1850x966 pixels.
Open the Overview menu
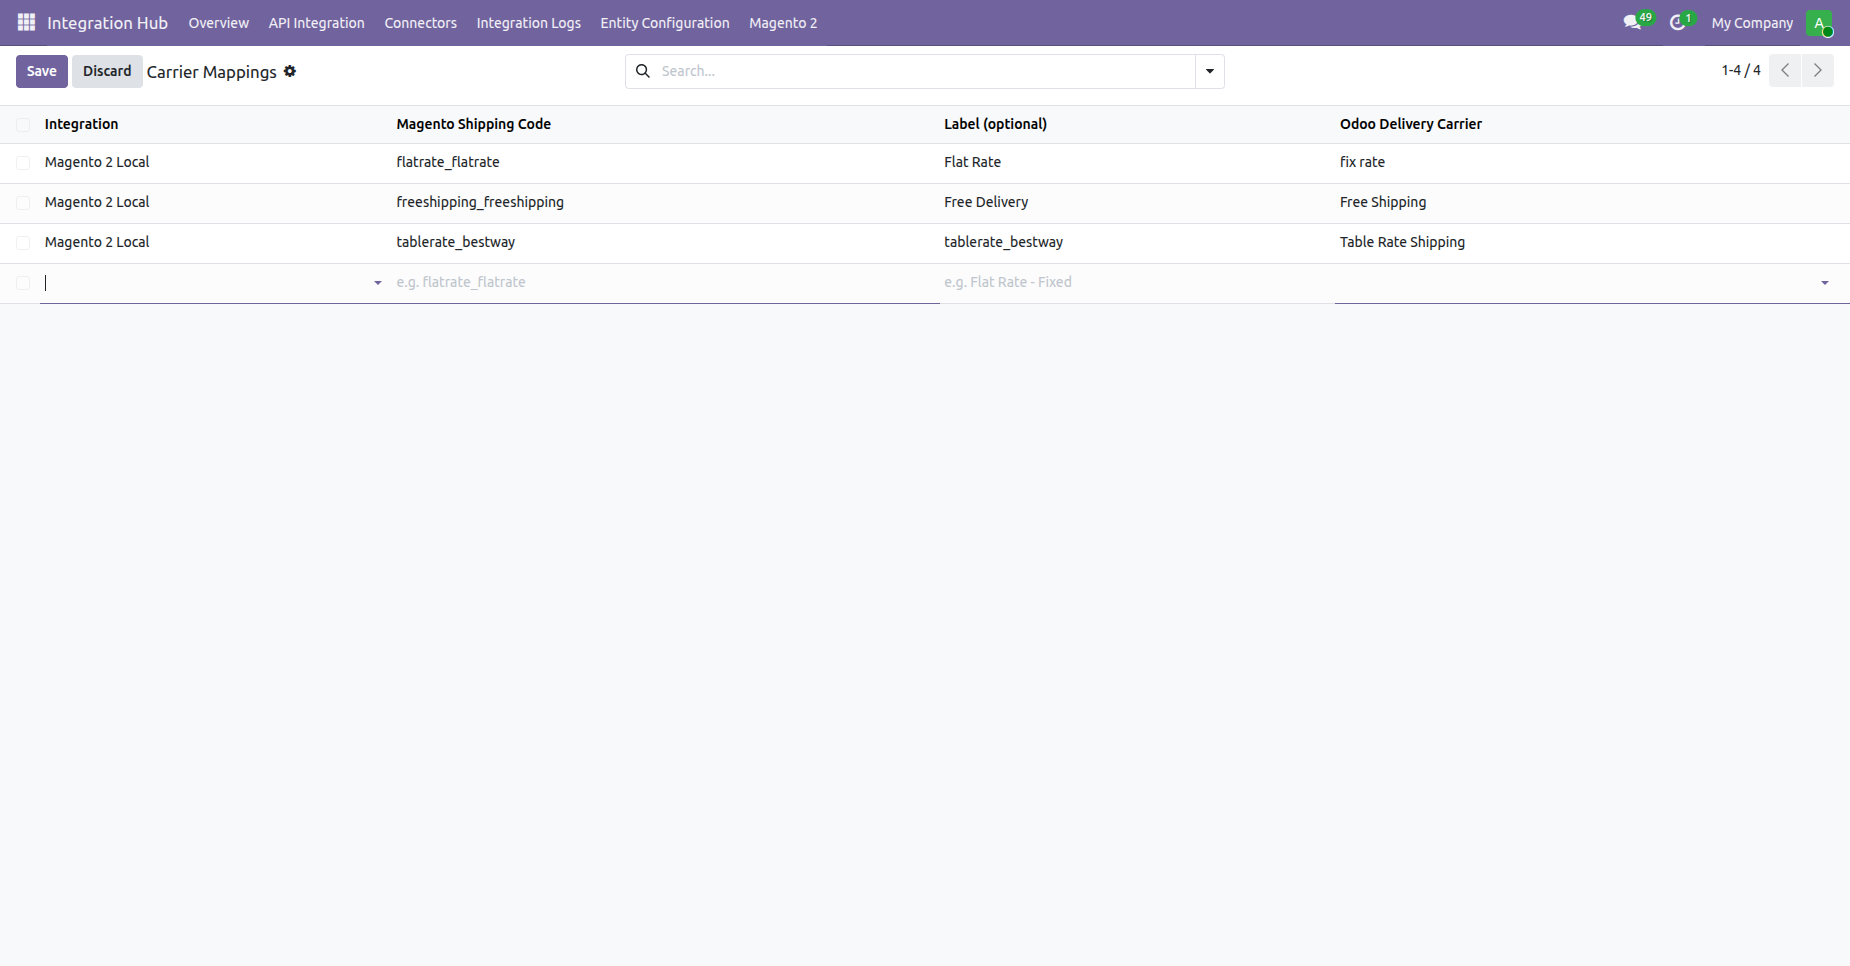click(x=218, y=23)
